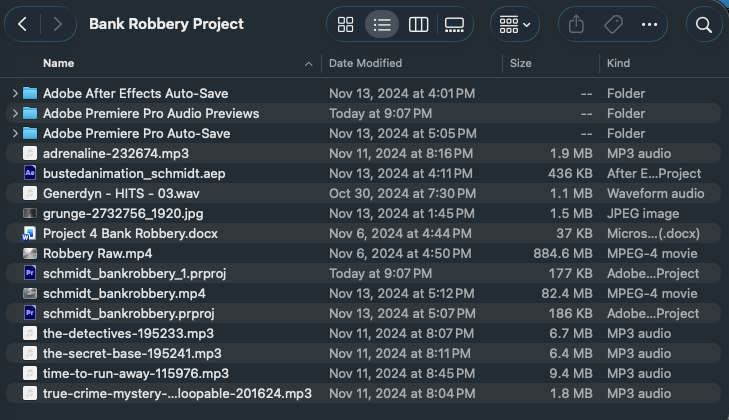Click the Oct 30, 2024 at 7:30 PM date
This screenshot has width=729, height=420.
coord(402,193)
